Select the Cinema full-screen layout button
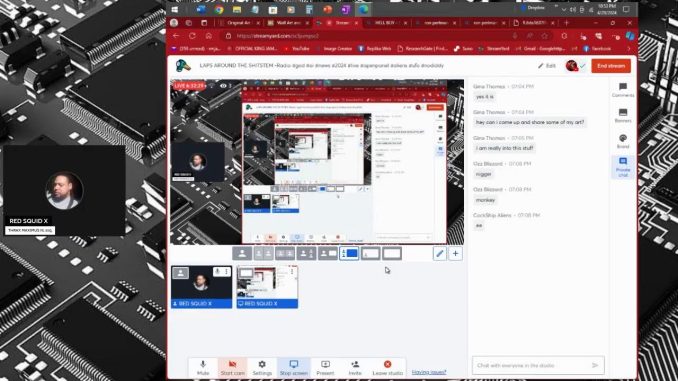The image size is (678, 381). (x=392, y=253)
